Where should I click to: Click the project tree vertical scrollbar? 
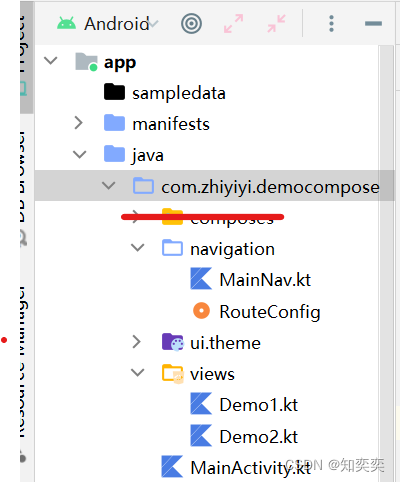[386, 263]
